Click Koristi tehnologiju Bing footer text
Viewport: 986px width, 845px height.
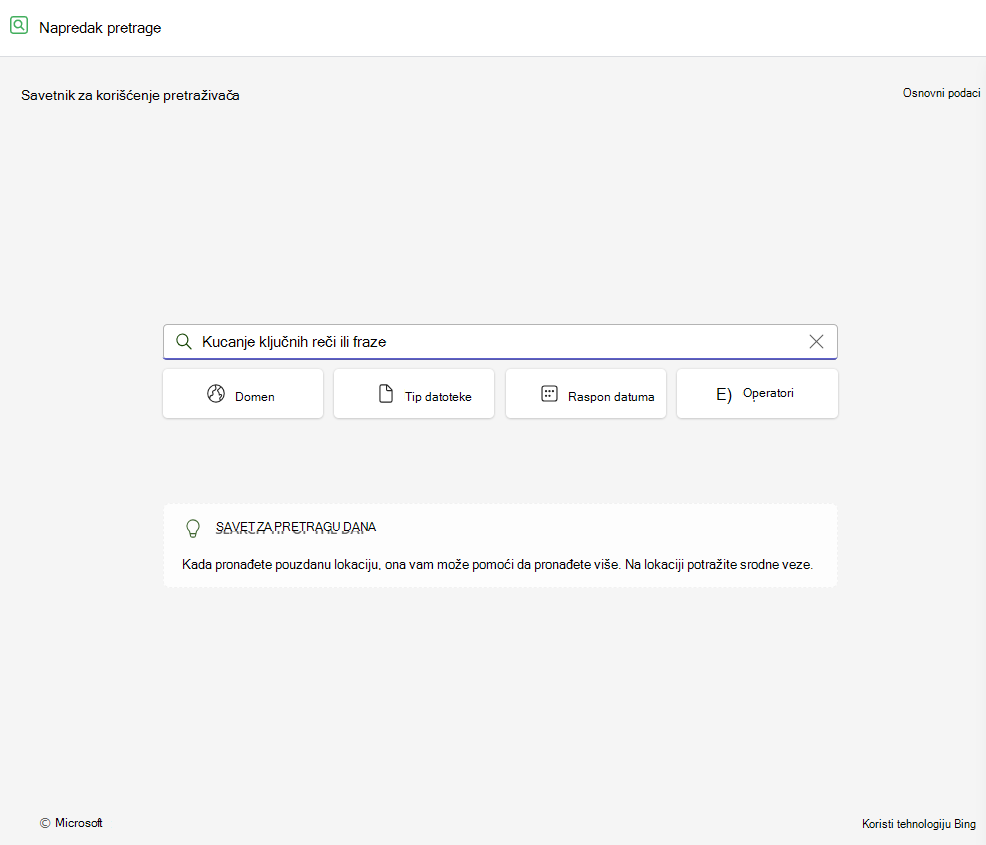click(919, 824)
